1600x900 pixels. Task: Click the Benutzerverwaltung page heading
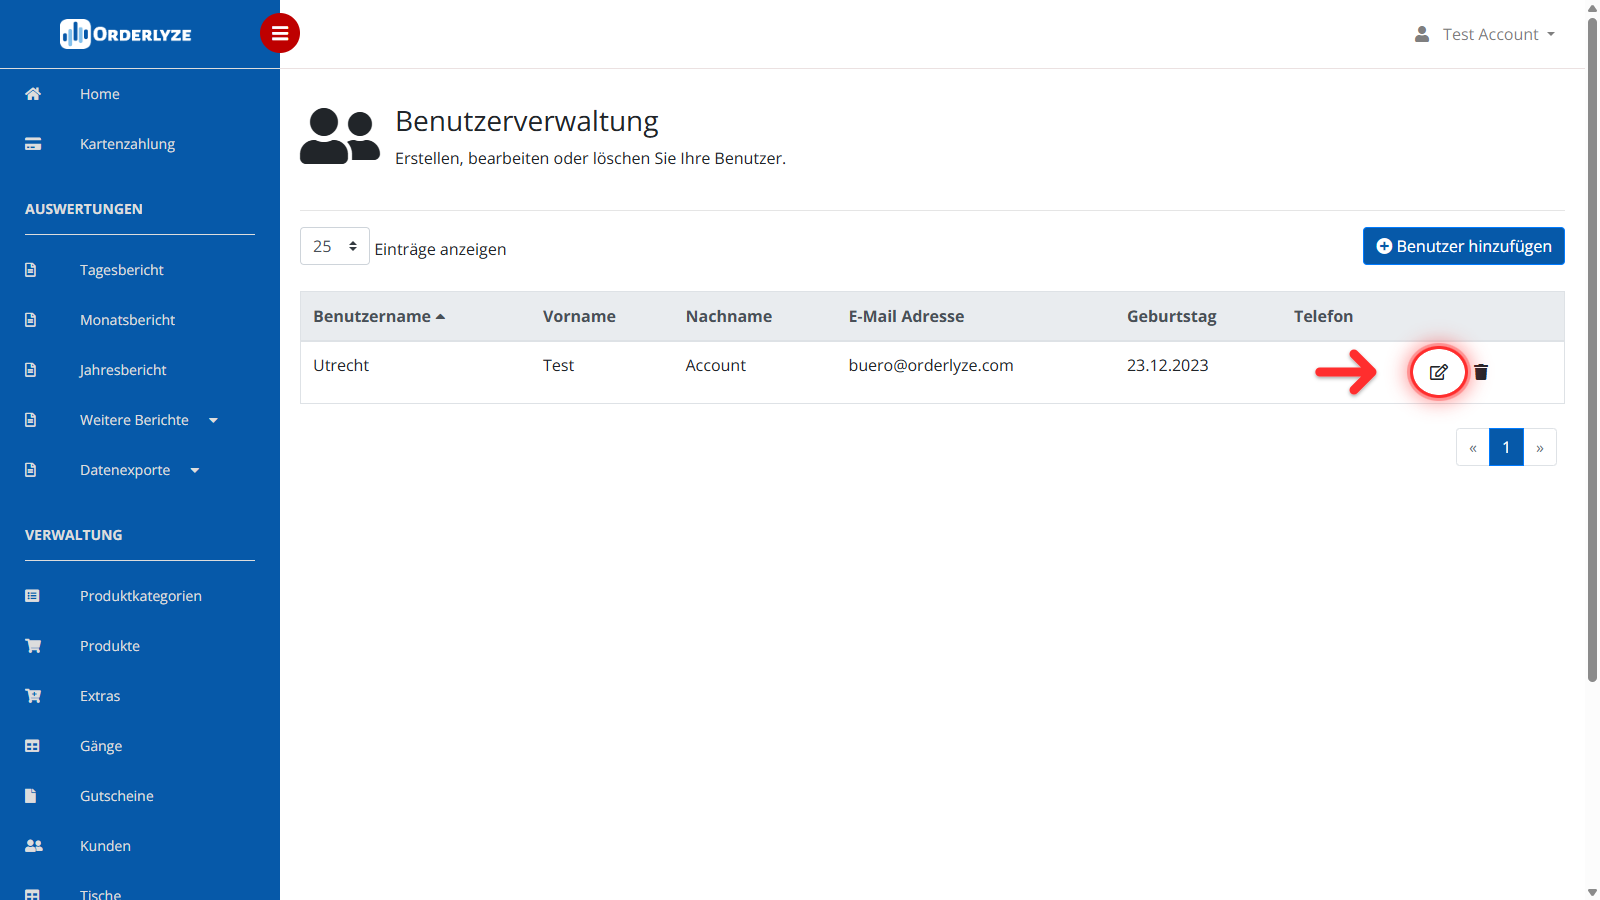click(527, 121)
